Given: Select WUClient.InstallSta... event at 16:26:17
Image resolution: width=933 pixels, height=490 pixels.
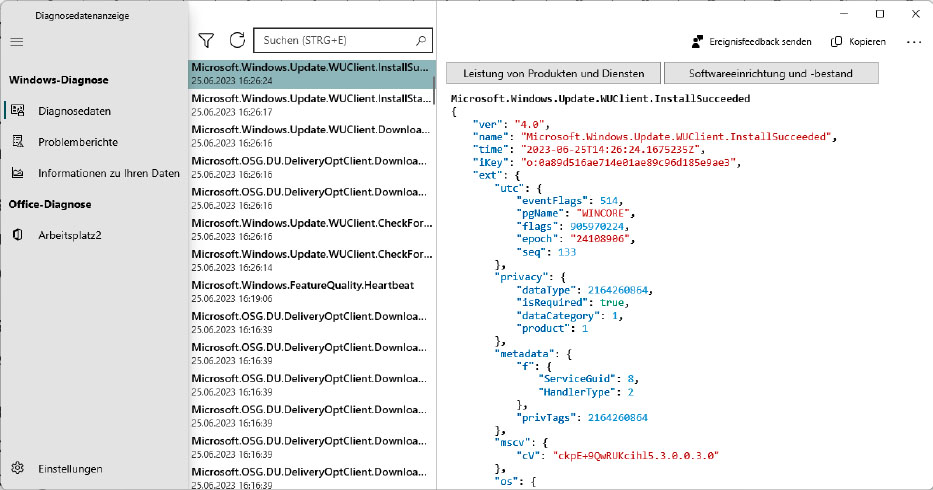Looking at the screenshot, I should coord(312,105).
